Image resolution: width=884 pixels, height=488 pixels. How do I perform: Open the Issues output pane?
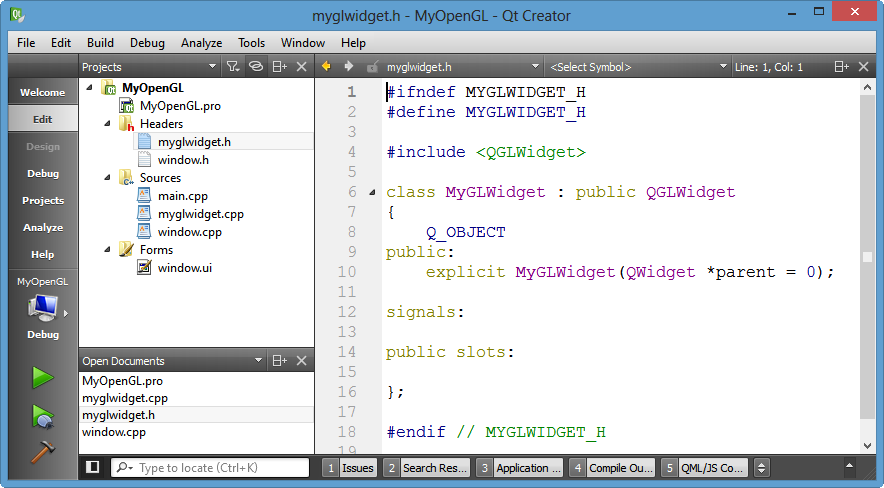tap(350, 468)
